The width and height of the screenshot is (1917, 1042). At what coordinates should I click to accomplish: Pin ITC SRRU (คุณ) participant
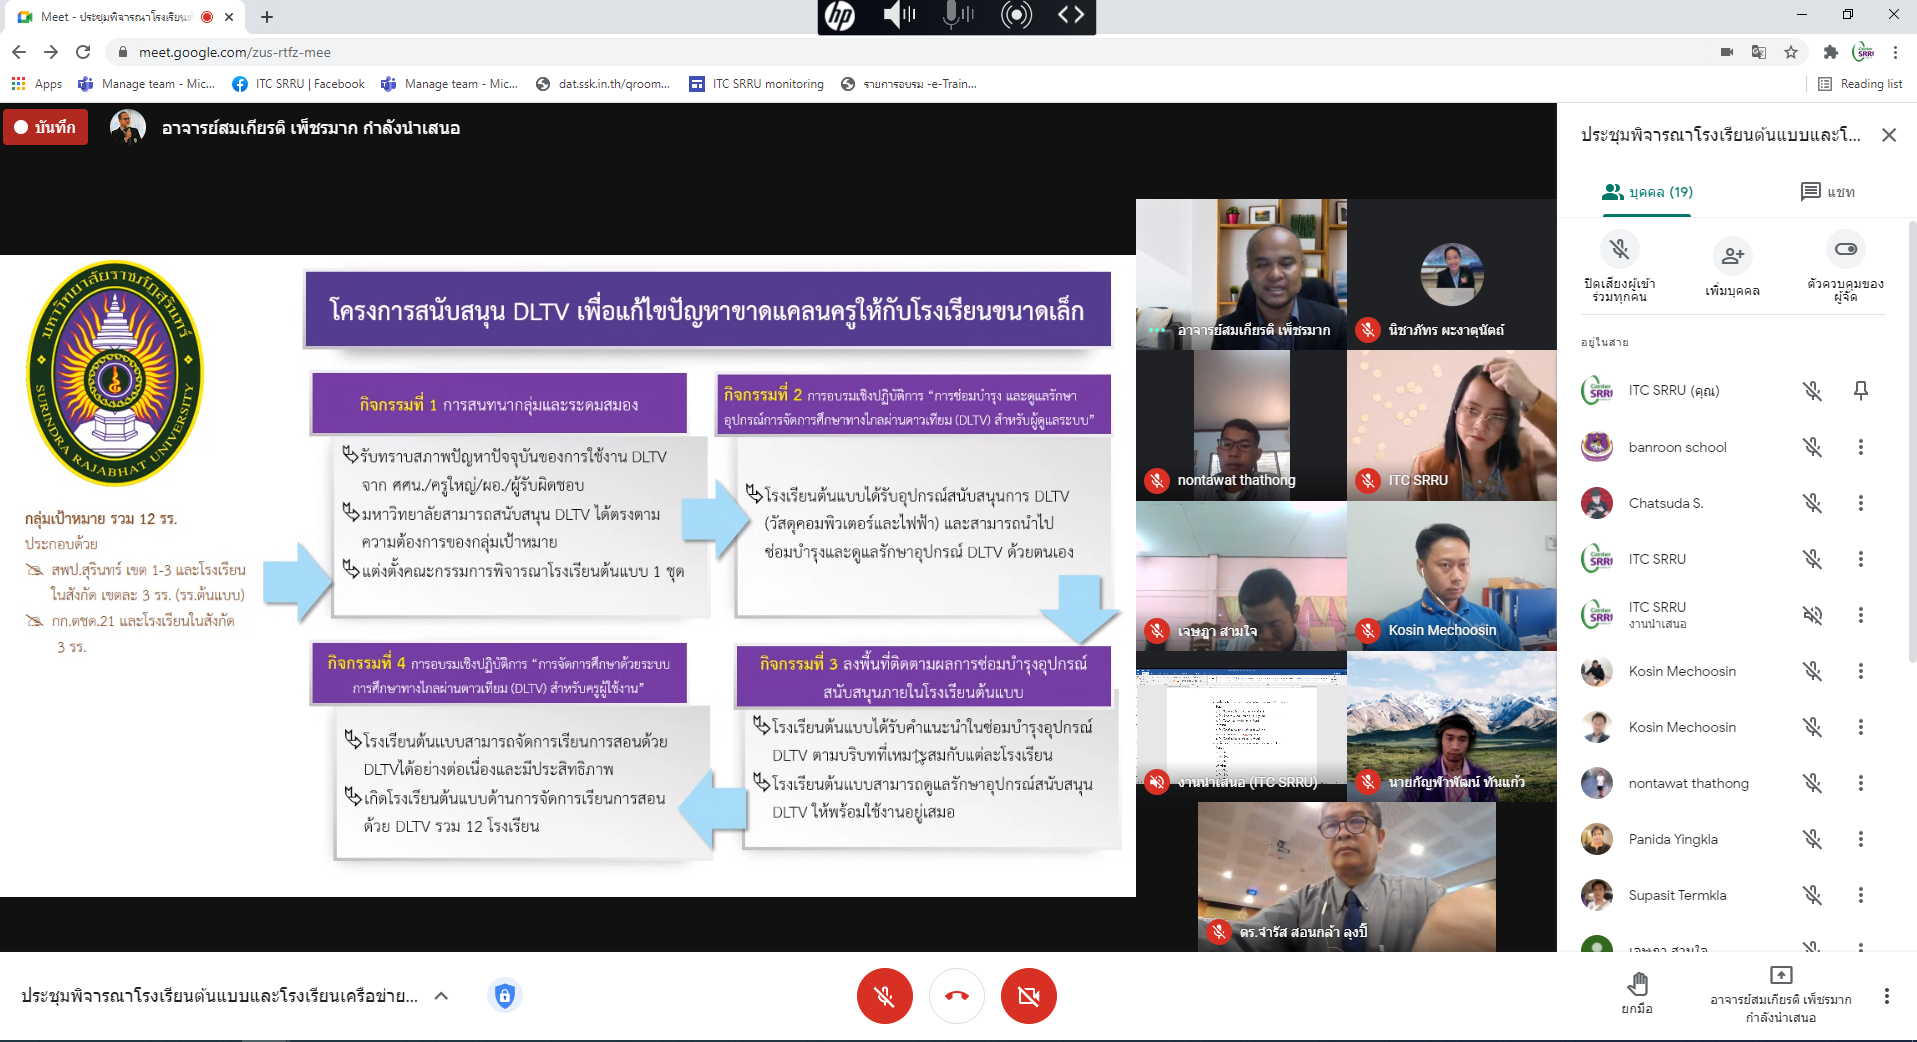click(x=1860, y=391)
